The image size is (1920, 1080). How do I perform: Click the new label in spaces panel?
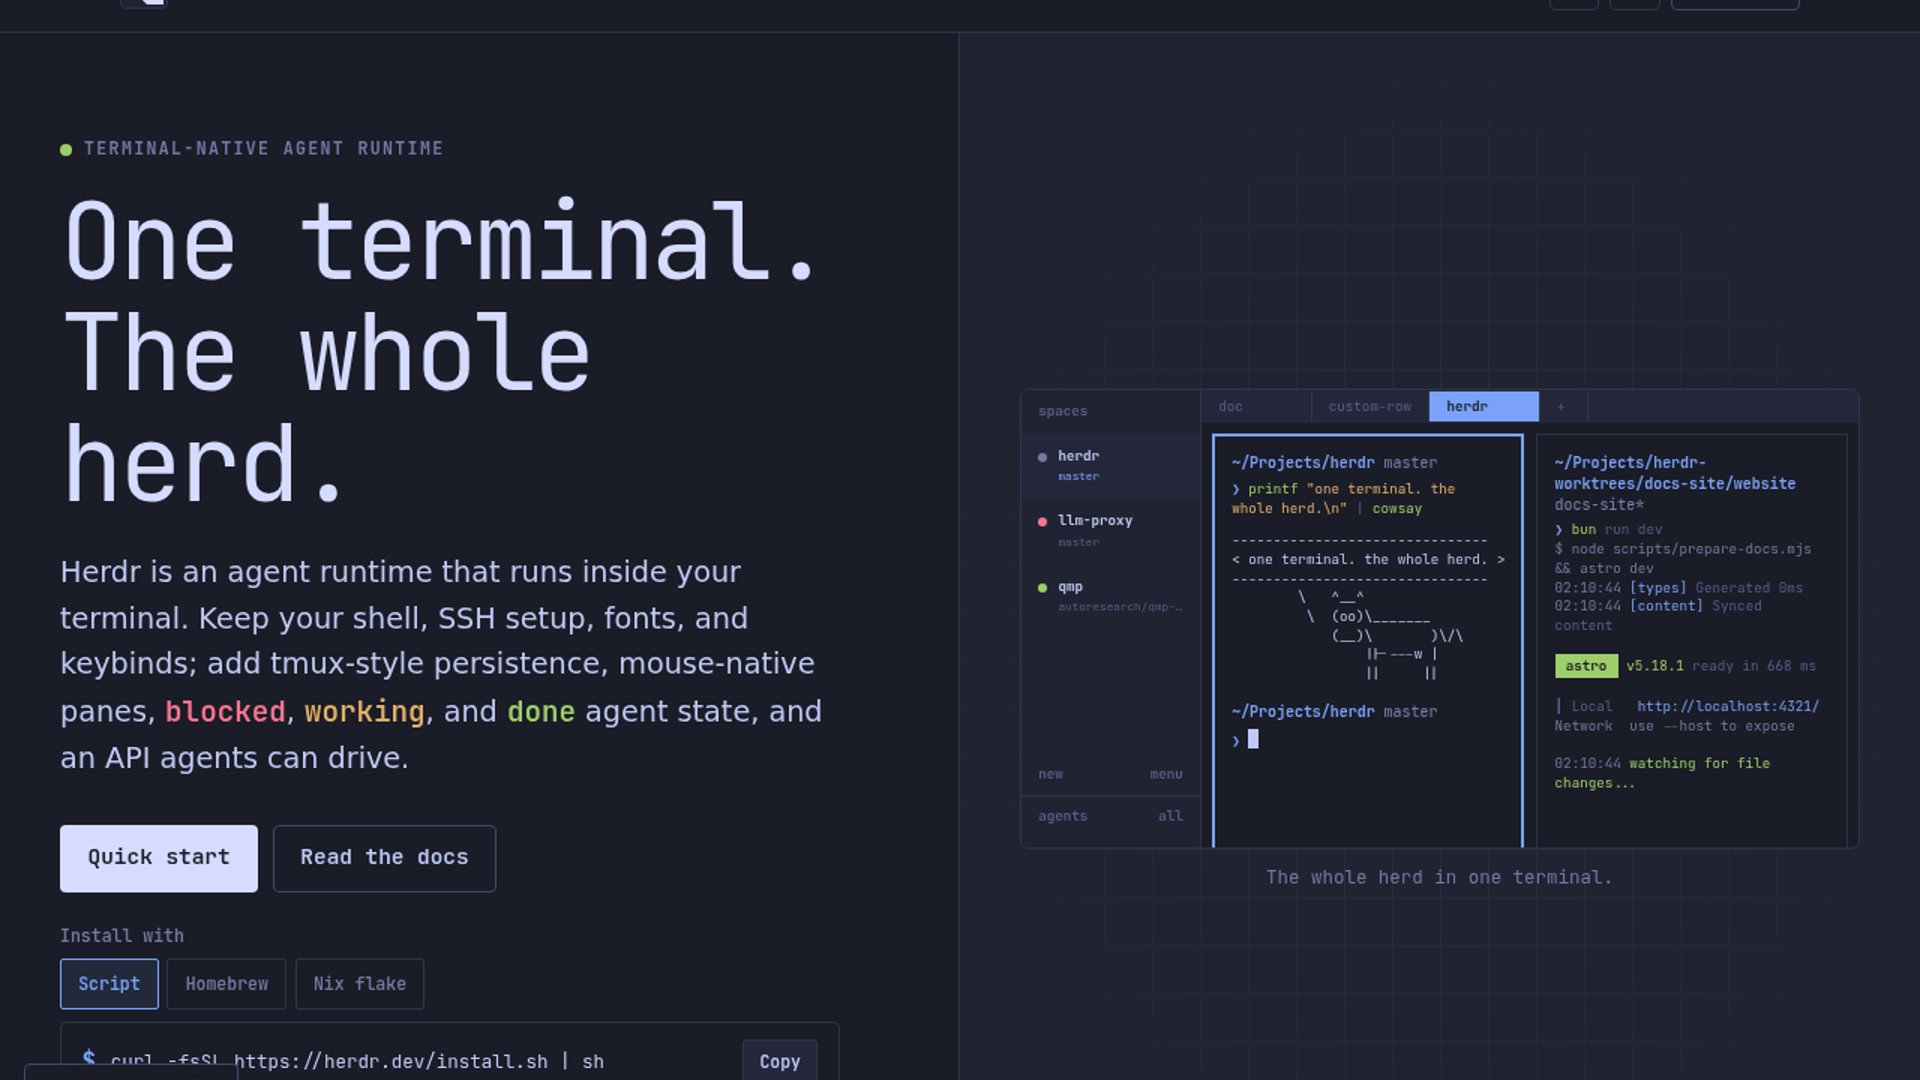[1050, 774]
